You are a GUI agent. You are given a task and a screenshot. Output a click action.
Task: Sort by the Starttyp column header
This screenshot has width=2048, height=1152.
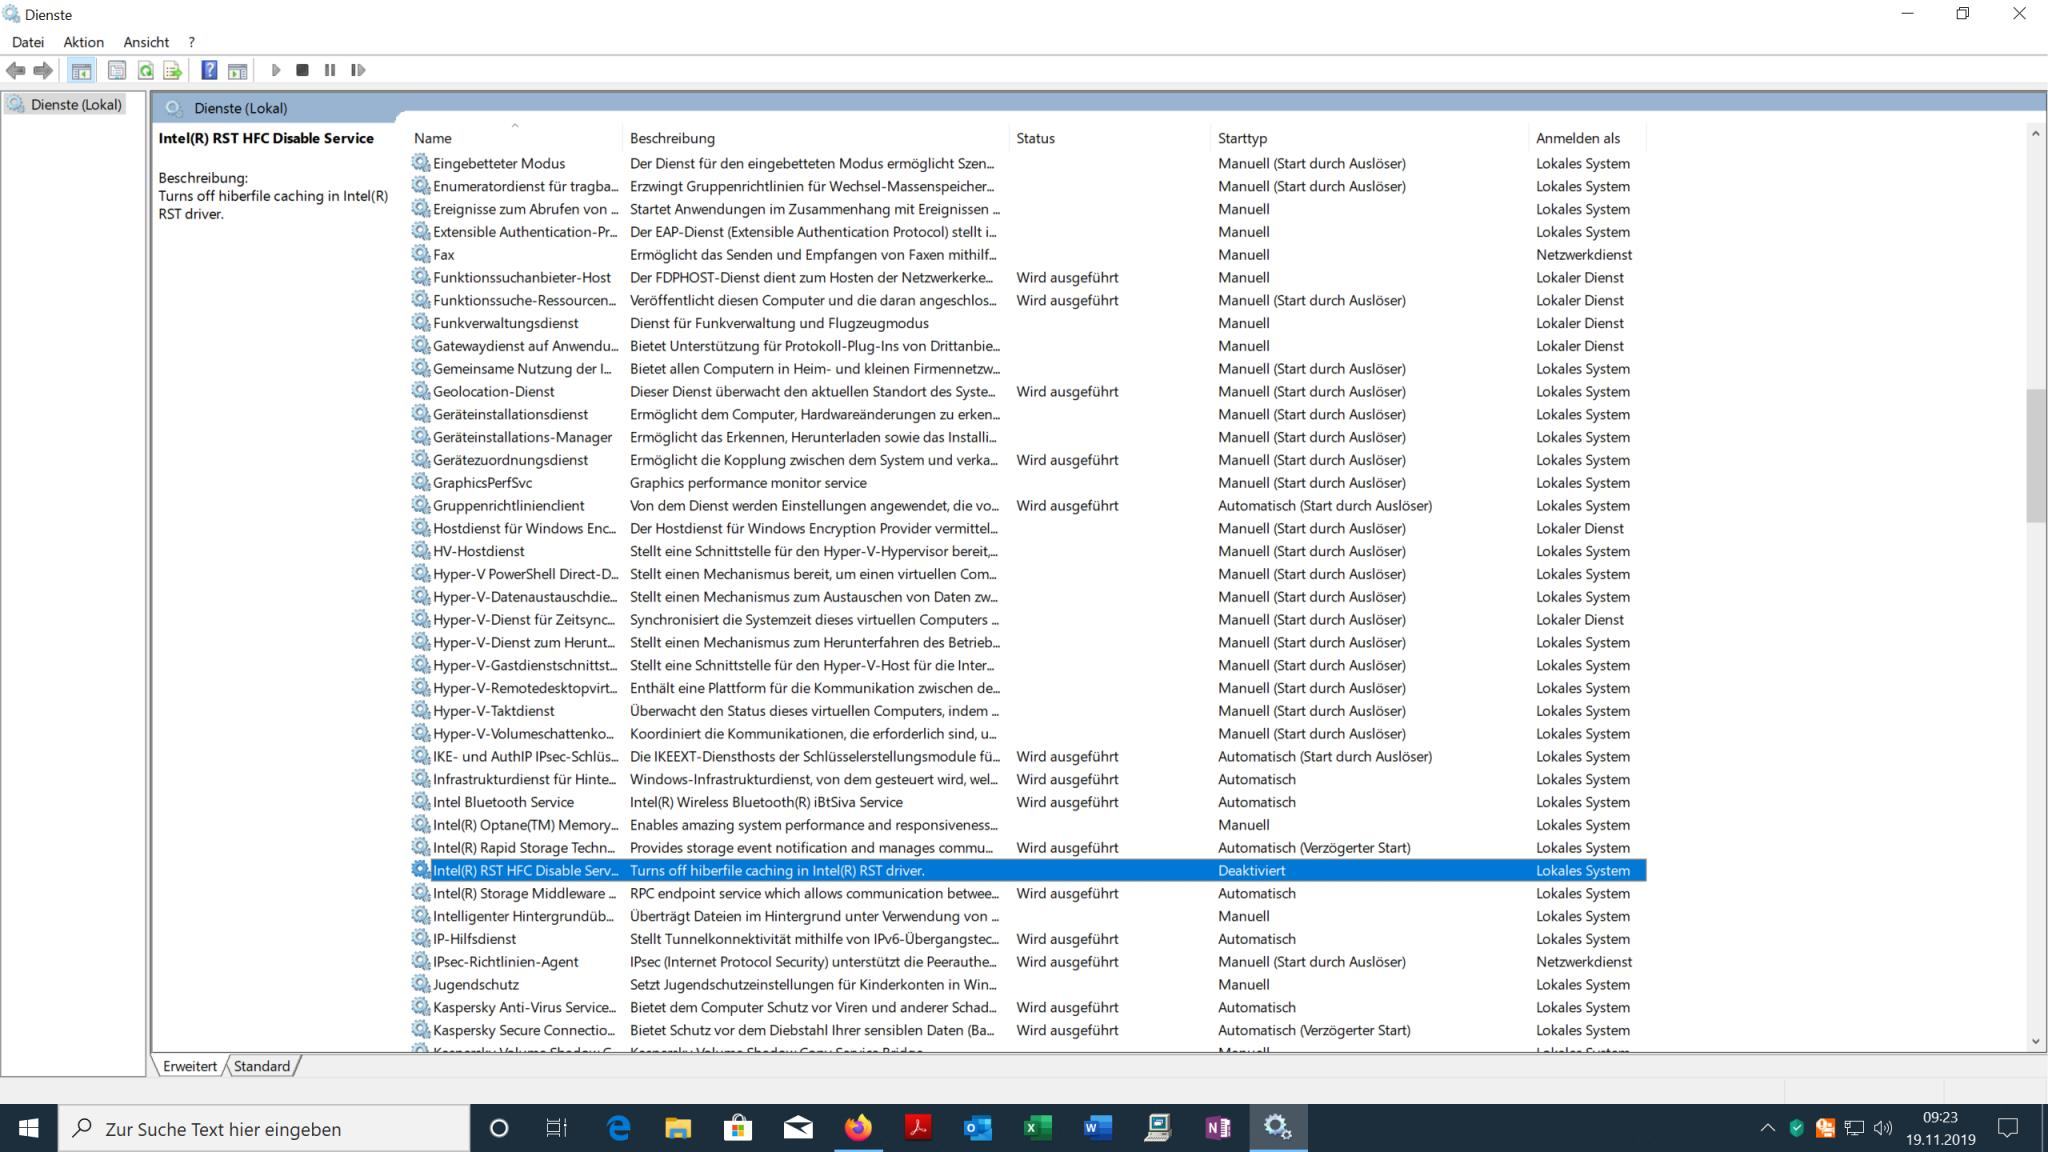click(x=1370, y=138)
